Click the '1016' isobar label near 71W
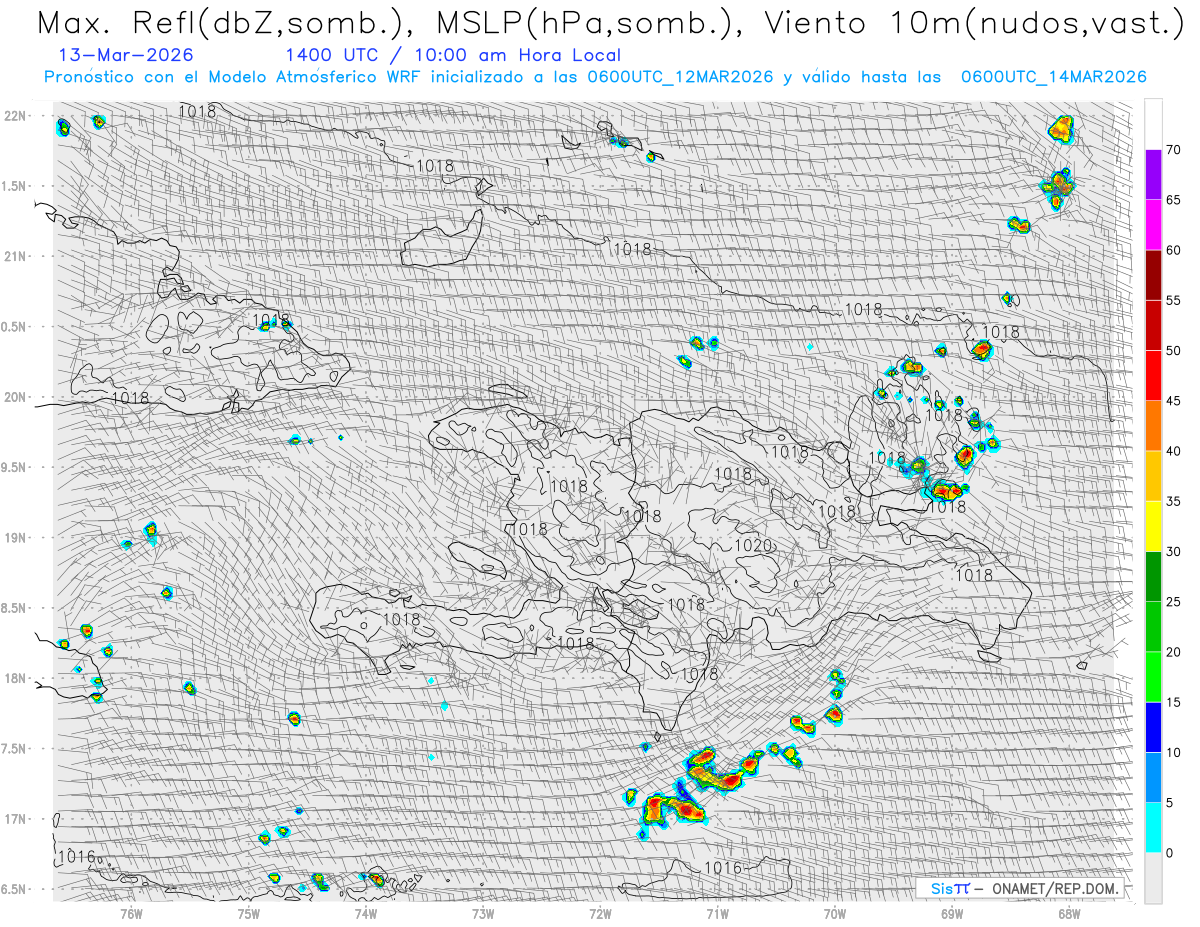The image size is (1200, 927). pos(724,868)
